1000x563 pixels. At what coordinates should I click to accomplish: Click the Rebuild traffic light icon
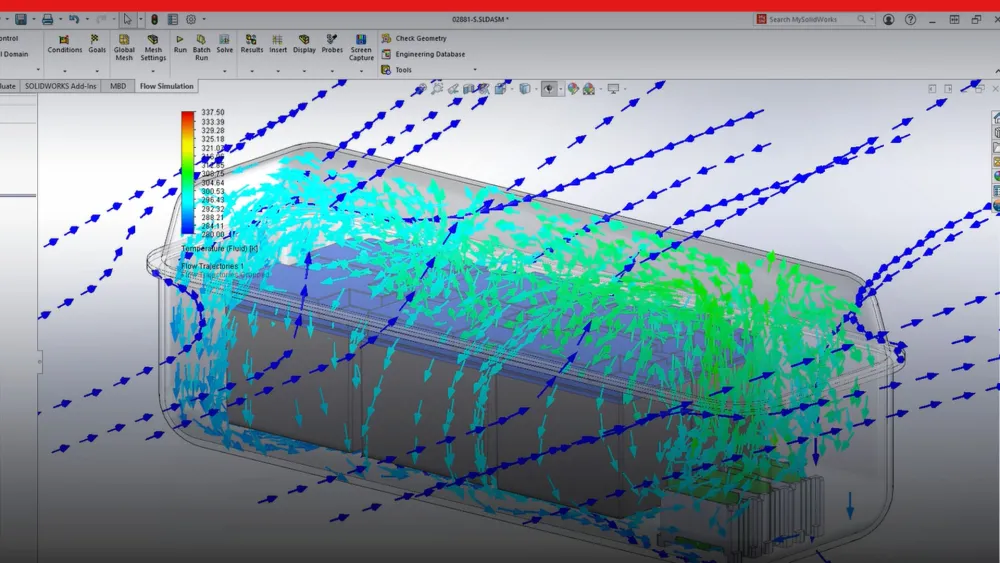coord(154,20)
